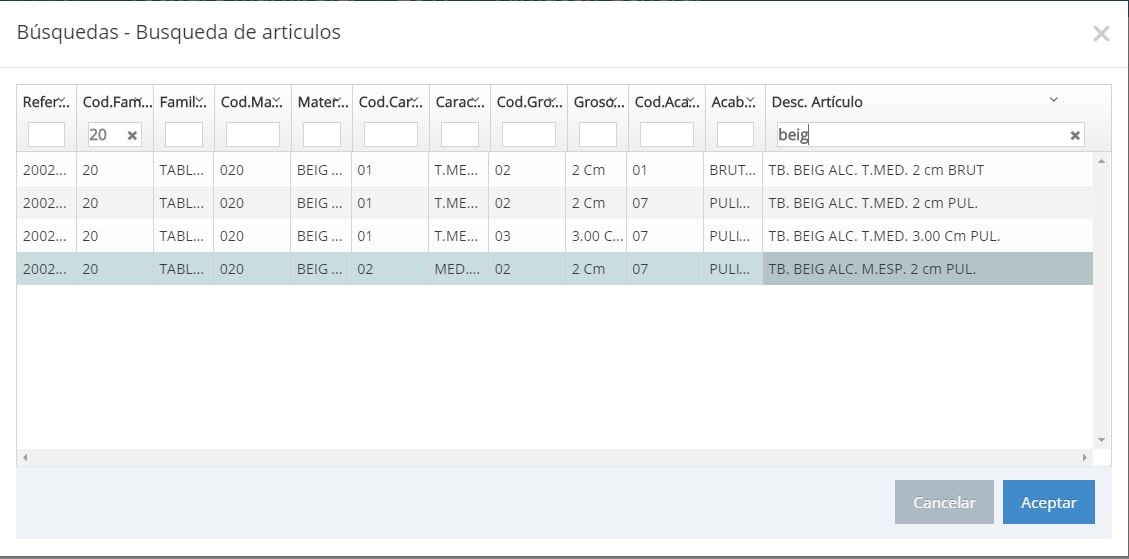Click the Cancelar button
The image size is (1129, 559).
coord(944,502)
